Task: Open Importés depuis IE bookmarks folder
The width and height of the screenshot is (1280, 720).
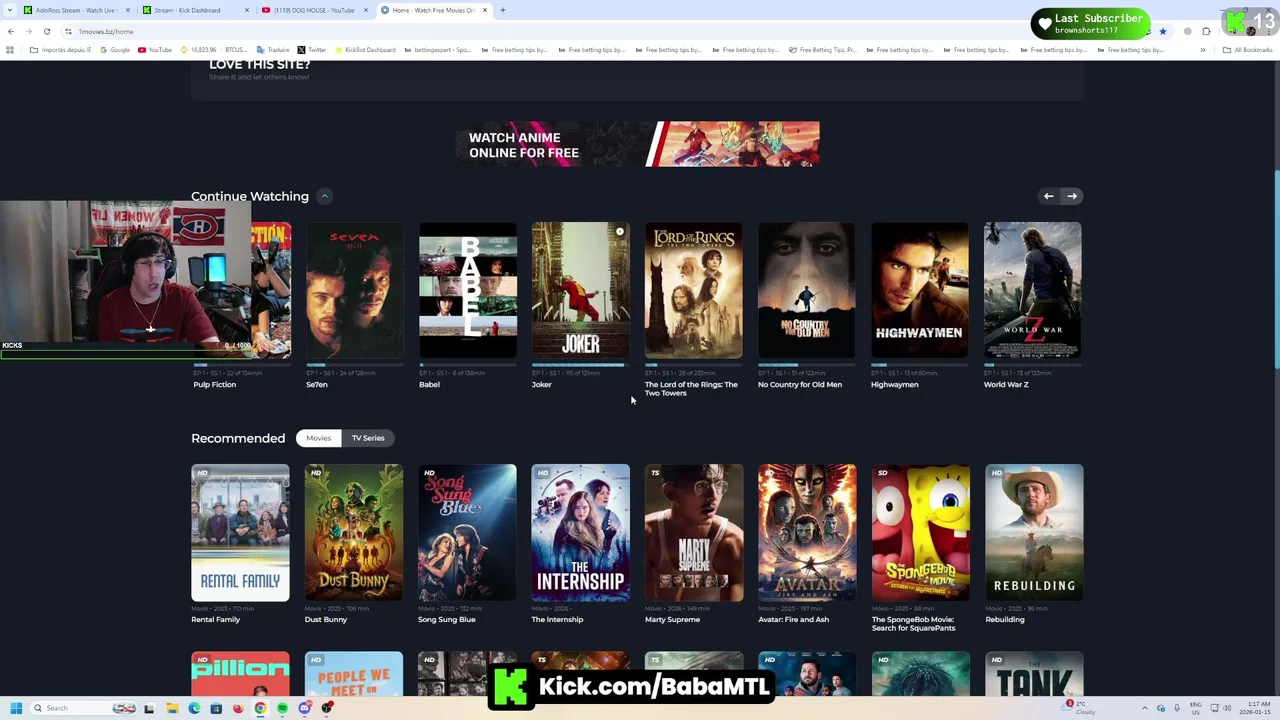Action: 60,50
